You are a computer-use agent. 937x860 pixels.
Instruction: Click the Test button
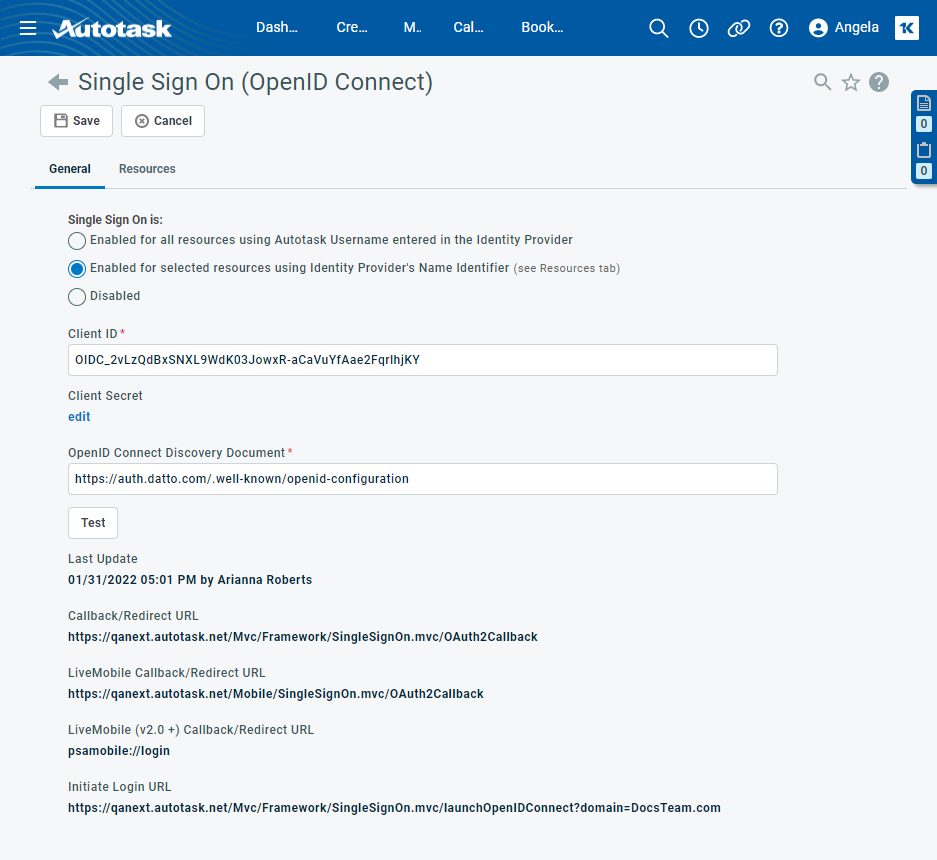click(93, 523)
